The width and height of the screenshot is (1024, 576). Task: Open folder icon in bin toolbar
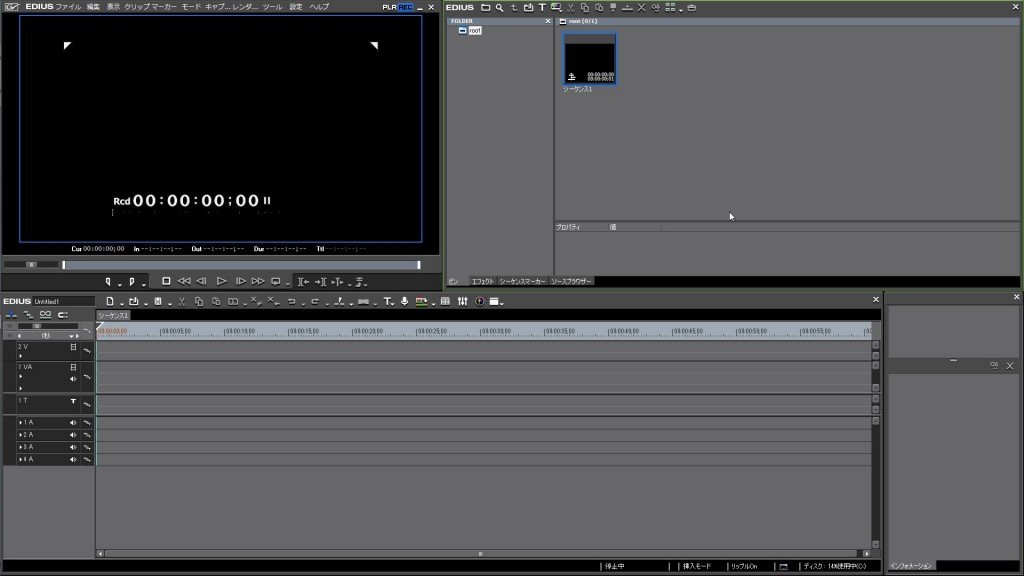[485, 8]
